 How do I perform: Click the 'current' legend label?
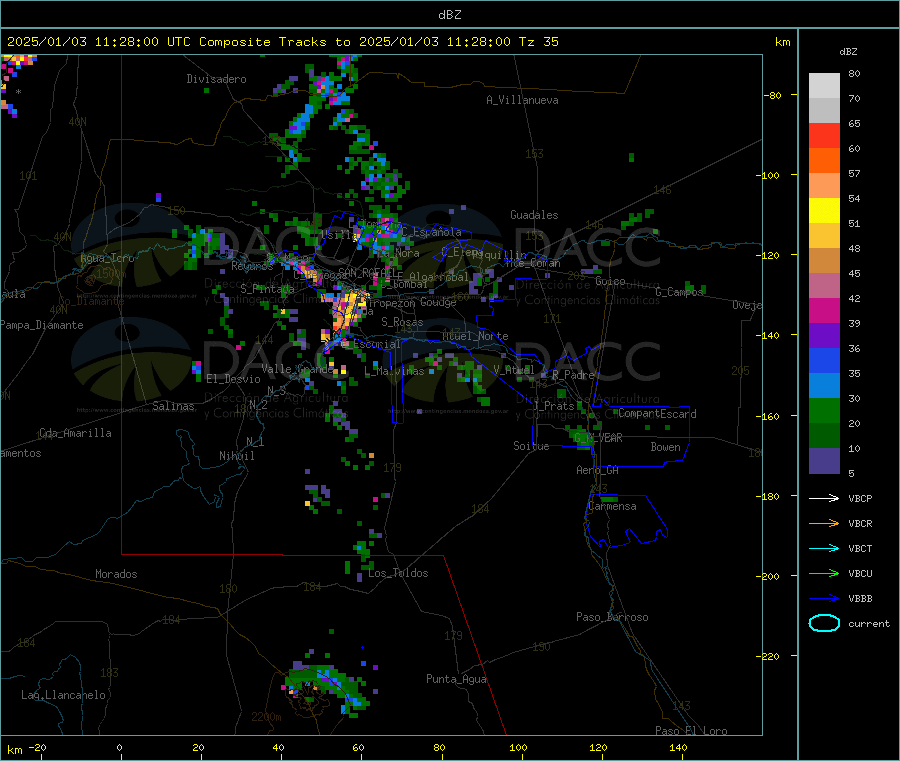pos(869,623)
